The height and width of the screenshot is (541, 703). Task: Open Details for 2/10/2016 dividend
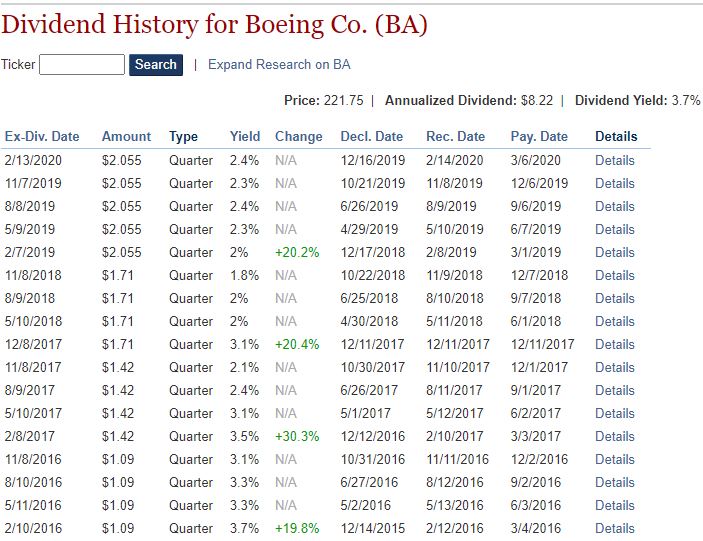pyautogui.click(x=615, y=528)
